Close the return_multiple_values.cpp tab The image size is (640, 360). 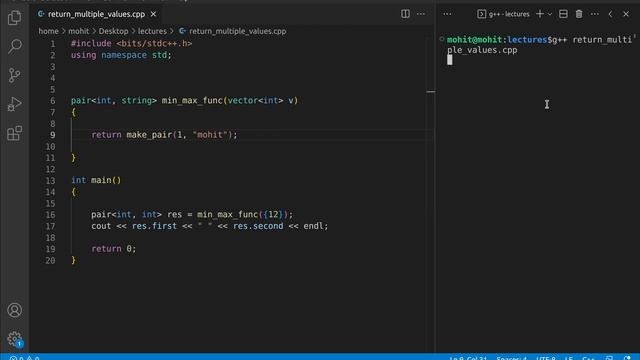pos(153,14)
